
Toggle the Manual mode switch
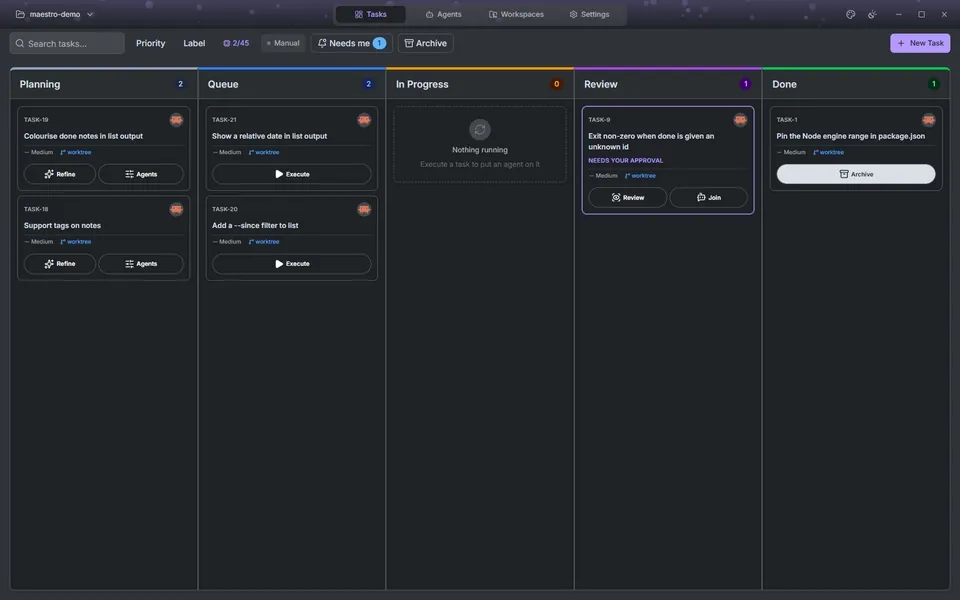pos(283,43)
